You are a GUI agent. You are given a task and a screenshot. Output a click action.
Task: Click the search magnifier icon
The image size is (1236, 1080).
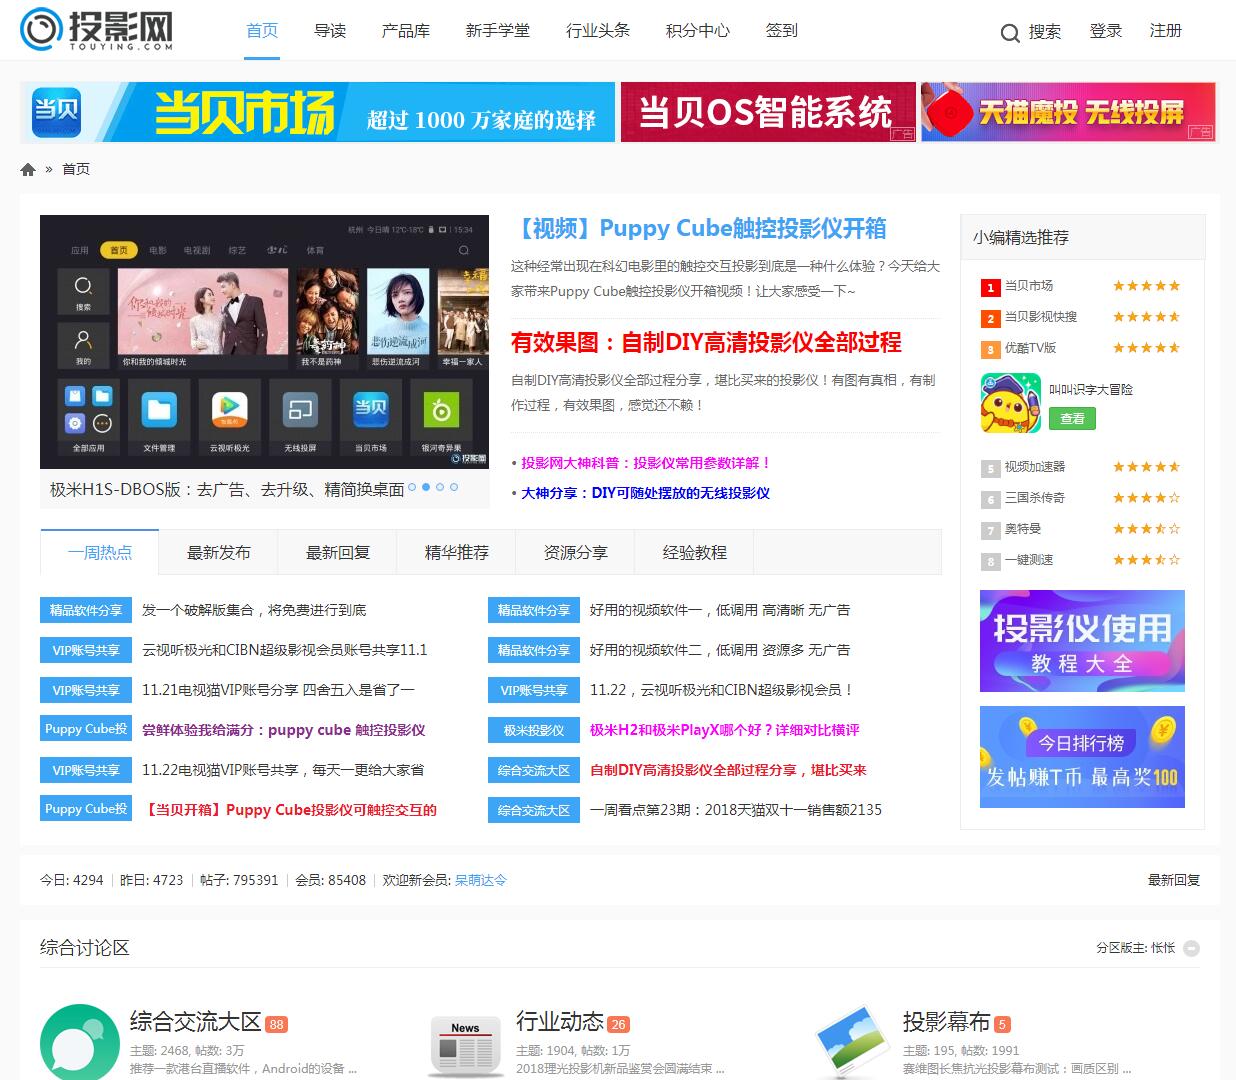1010,33
